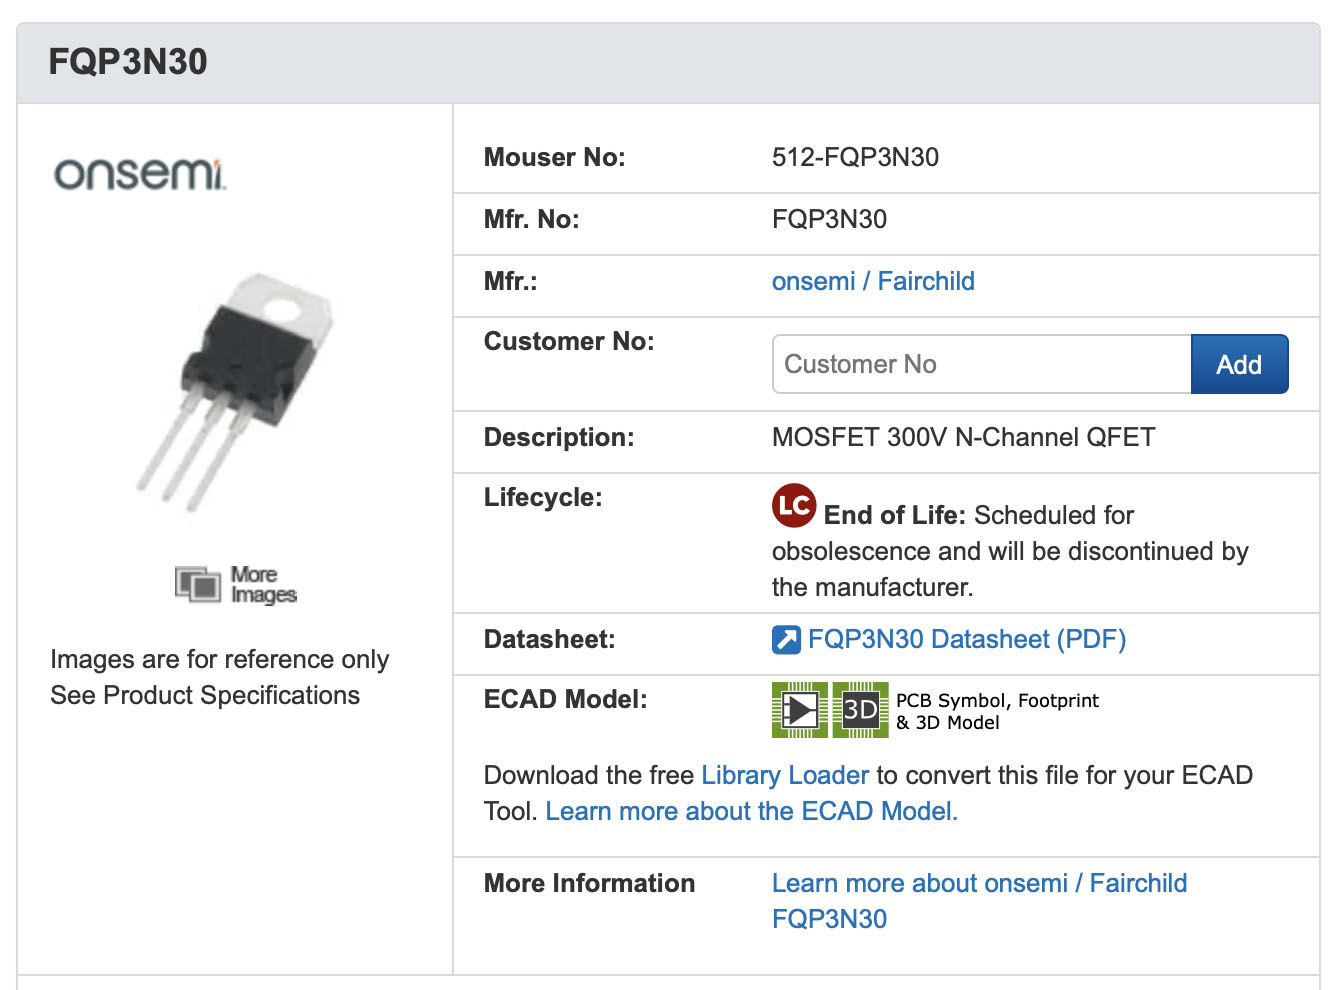Open Learn more about onsemi / Fairchild FQP3N30
The height and width of the screenshot is (990, 1344).
pos(979,901)
